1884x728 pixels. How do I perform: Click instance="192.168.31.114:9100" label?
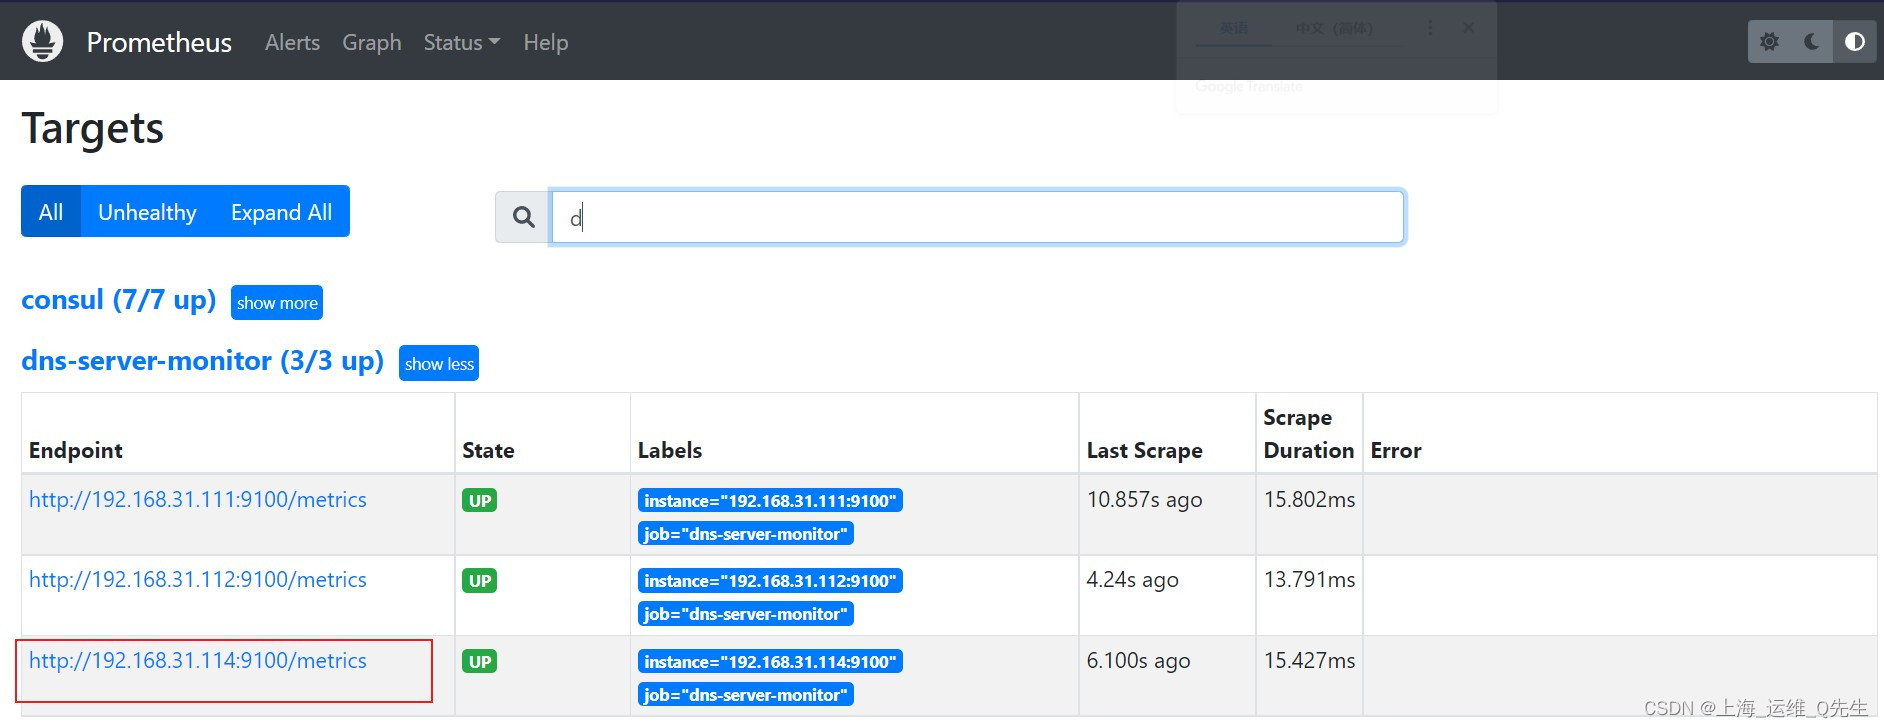770,662
